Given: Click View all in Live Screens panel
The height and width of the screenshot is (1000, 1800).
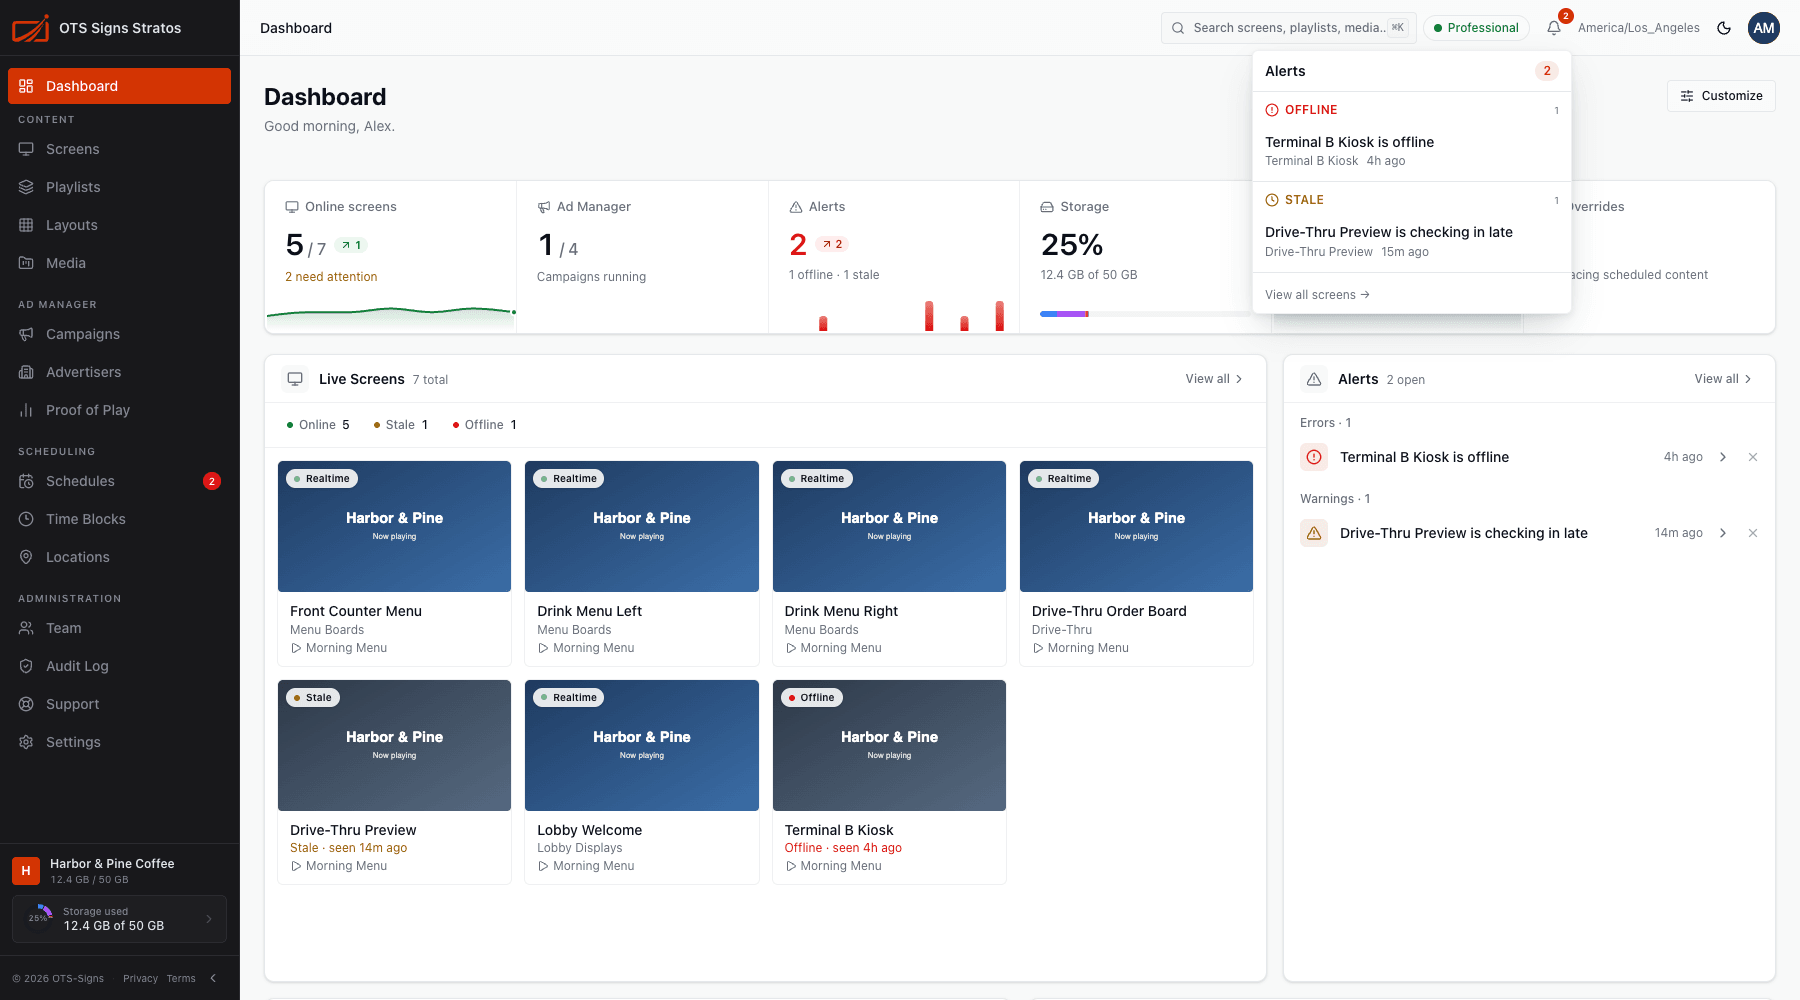Looking at the screenshot, I should coord(1214,379).
